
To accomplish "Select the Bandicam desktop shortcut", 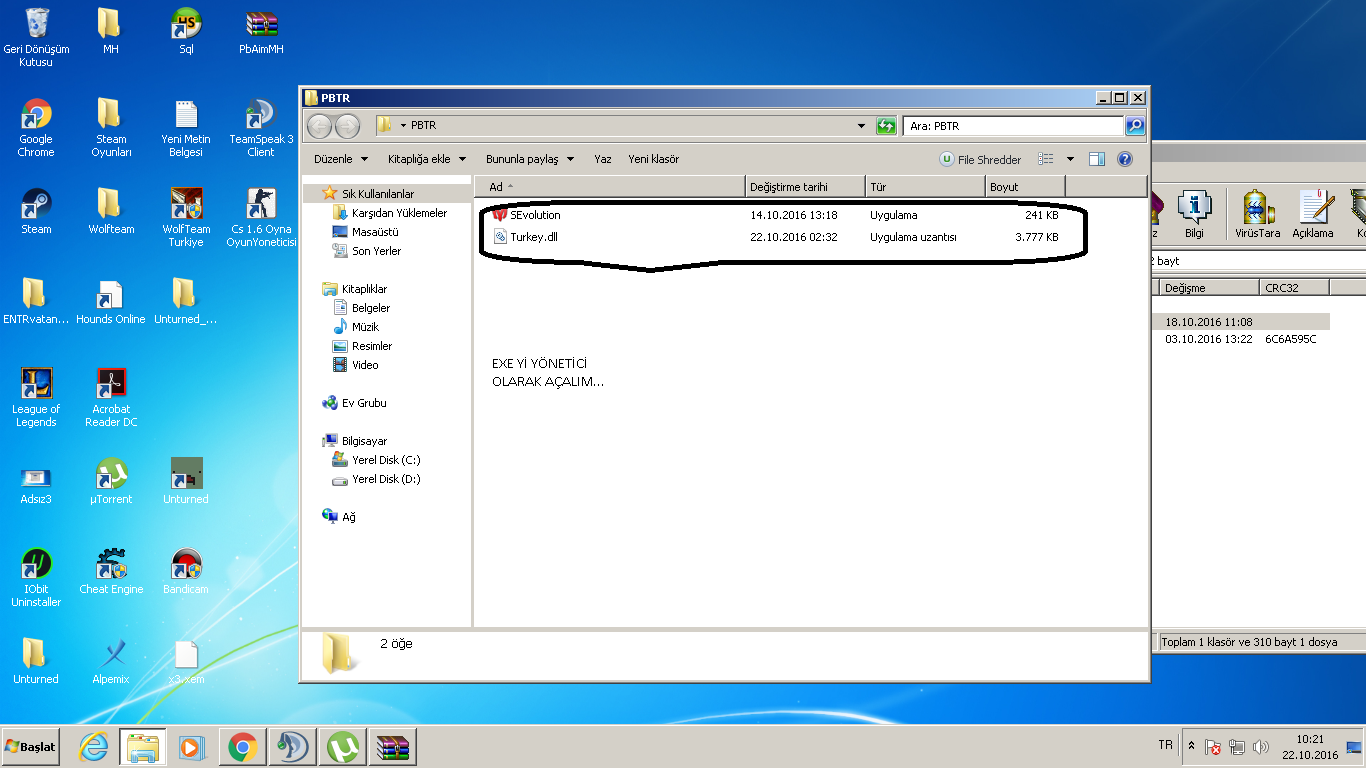I will click(x=186, y=571).
